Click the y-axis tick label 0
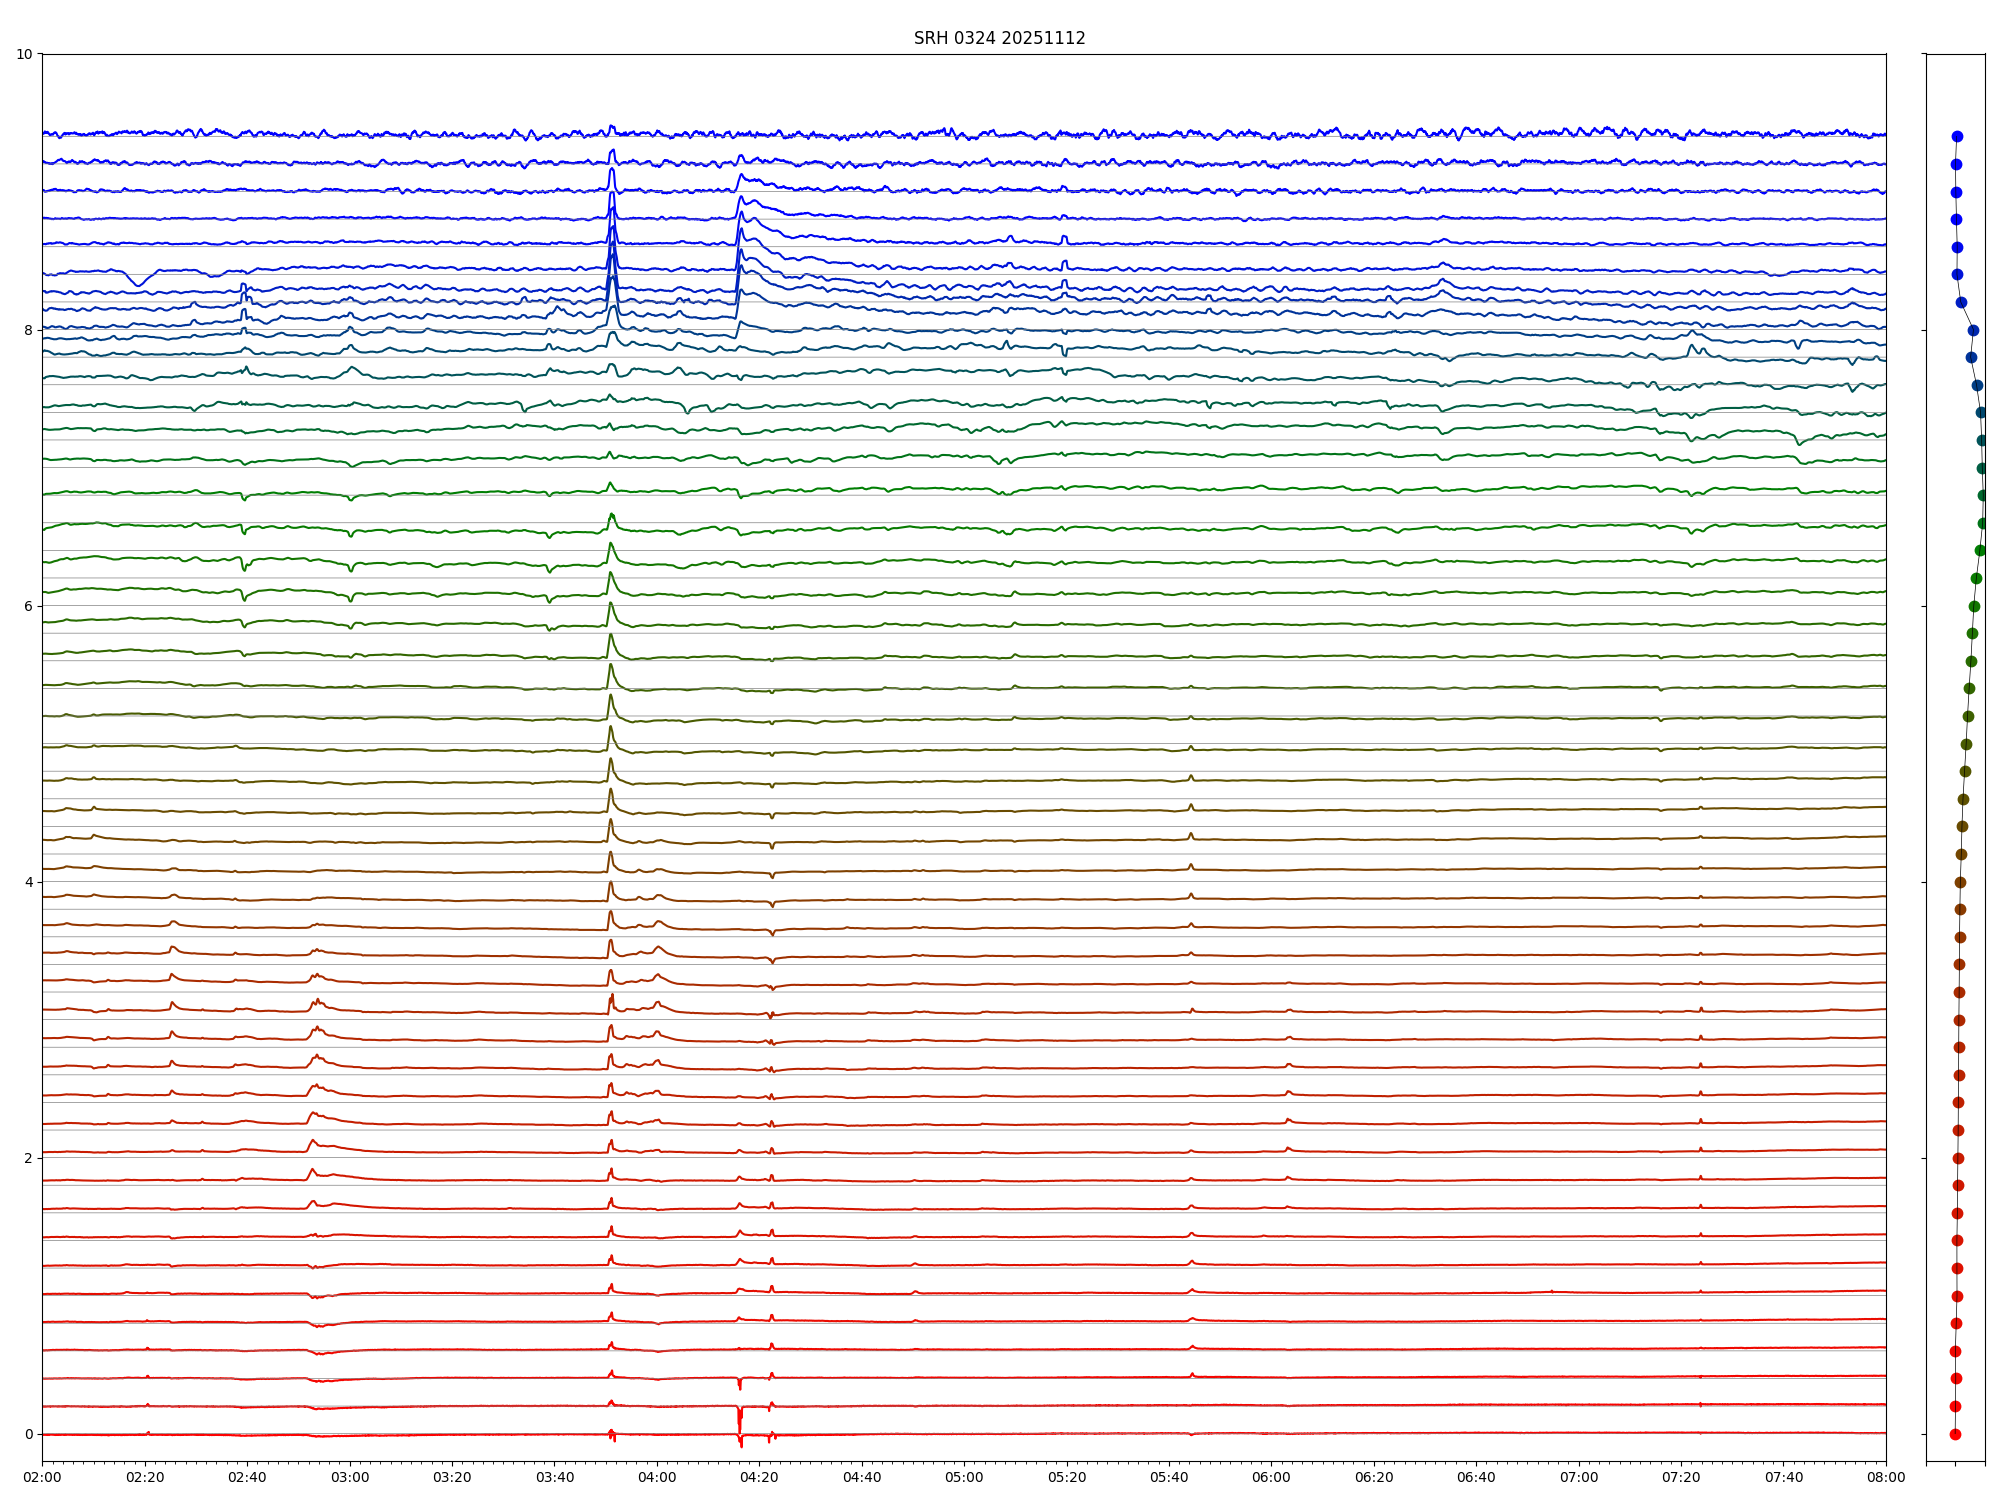The width and height of the screenshot is (2000, 1500). click(x=28, y=1434)
